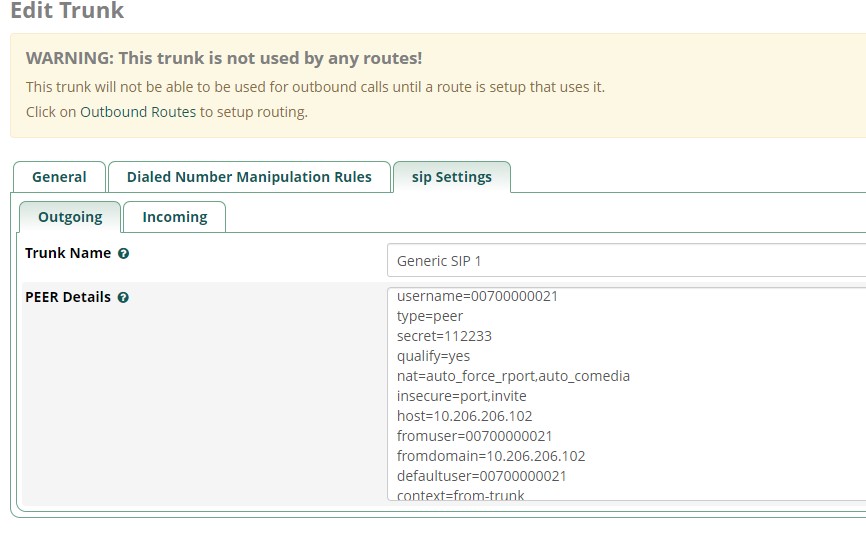866x554 pixels.
Task: Open the PEER Details help icon
Action: pos(124,298)
